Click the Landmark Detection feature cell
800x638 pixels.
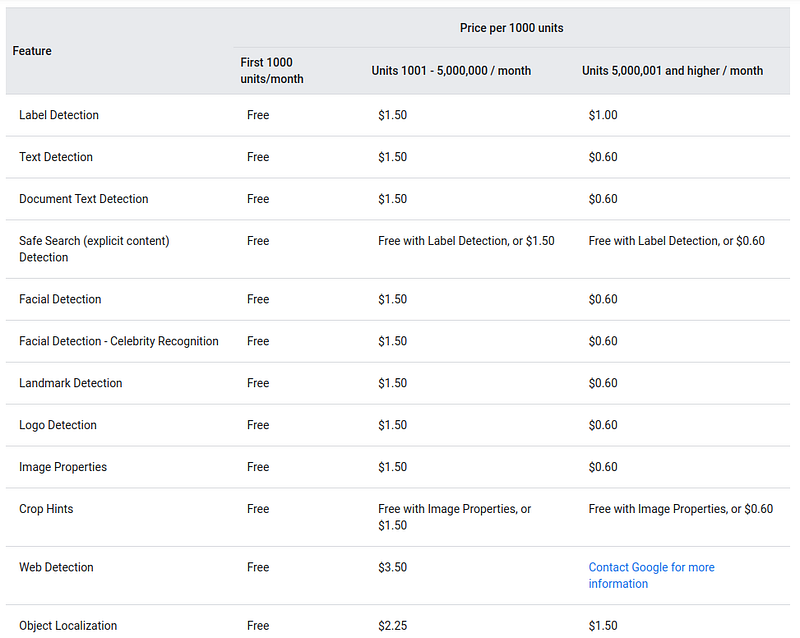click(x=70, y=383)
